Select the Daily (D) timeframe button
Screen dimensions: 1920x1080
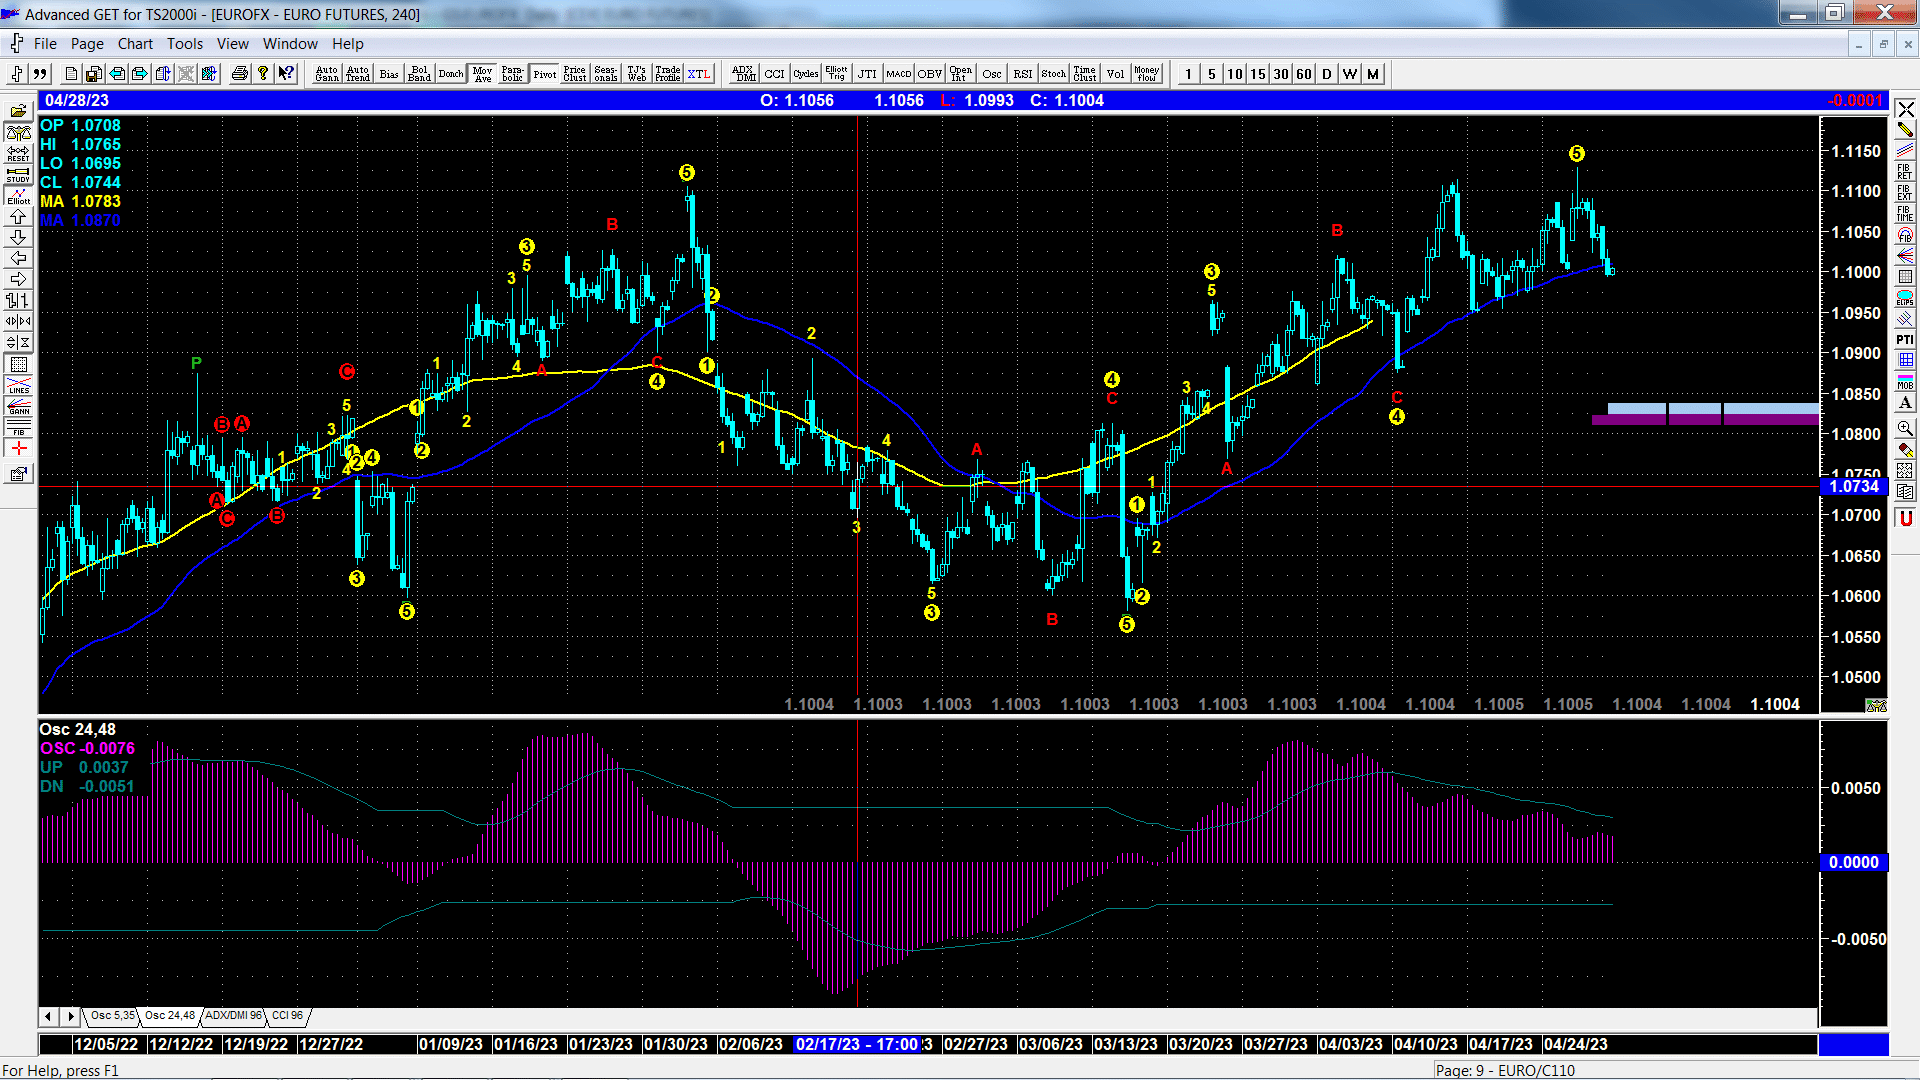1327,74
